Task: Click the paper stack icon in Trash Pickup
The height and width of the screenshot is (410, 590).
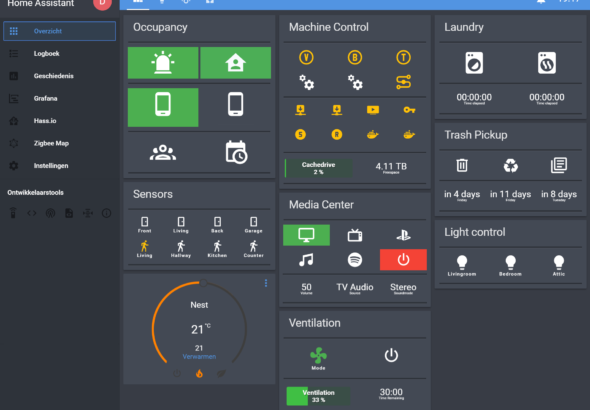Action: 559,165
